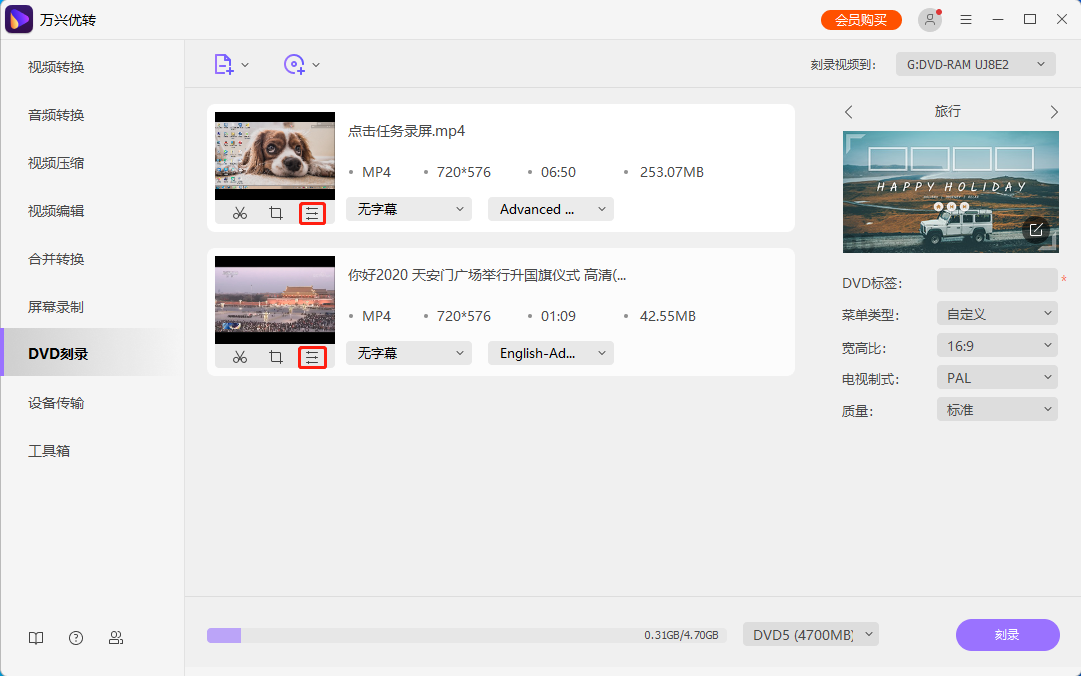
Task: Trim 点击任务录屏.mp4 with the scissors icon
Action: coord(240,212)
